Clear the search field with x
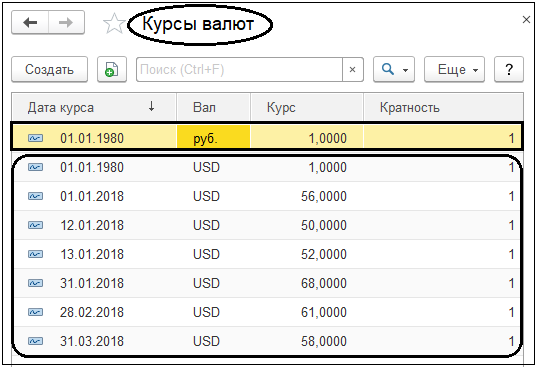This screenshot has height=367, width=537. point(352,69)
